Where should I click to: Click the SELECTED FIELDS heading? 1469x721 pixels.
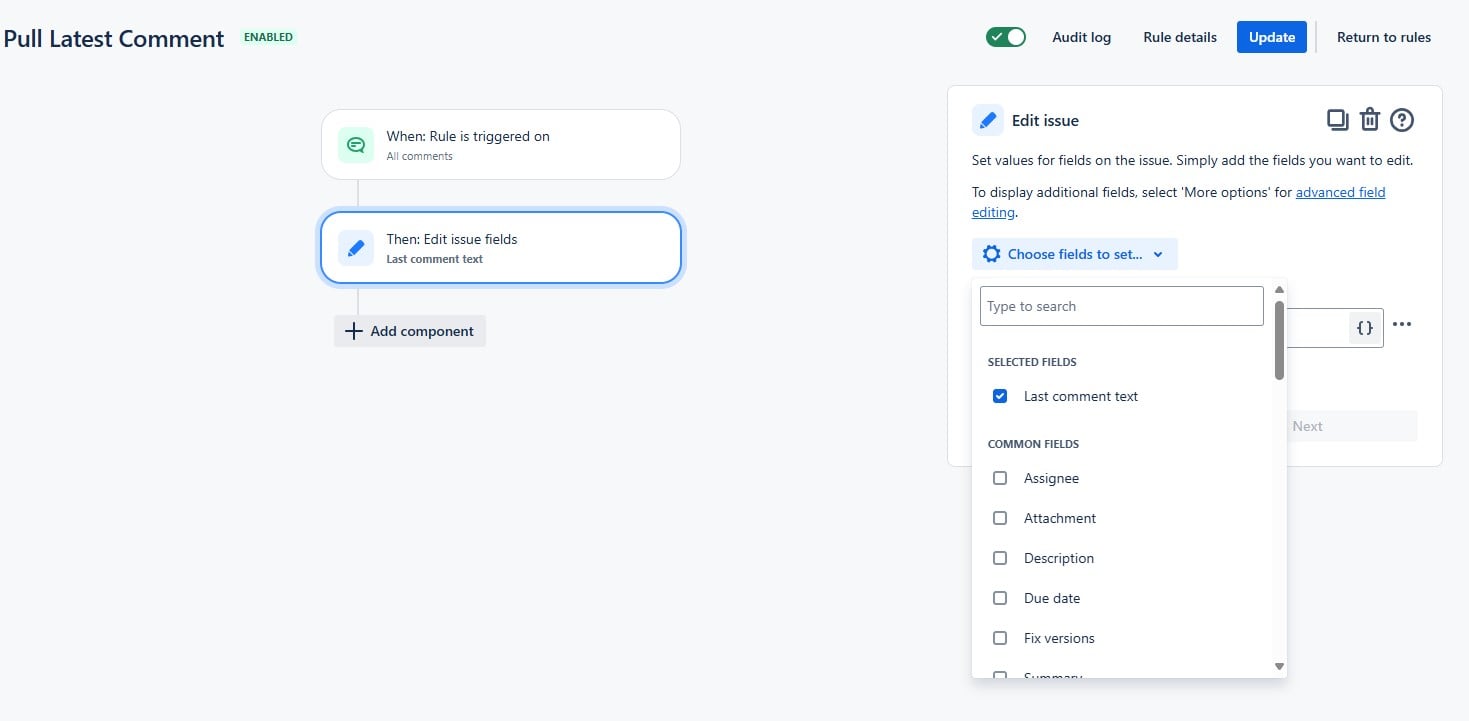tap(1032, 362)
